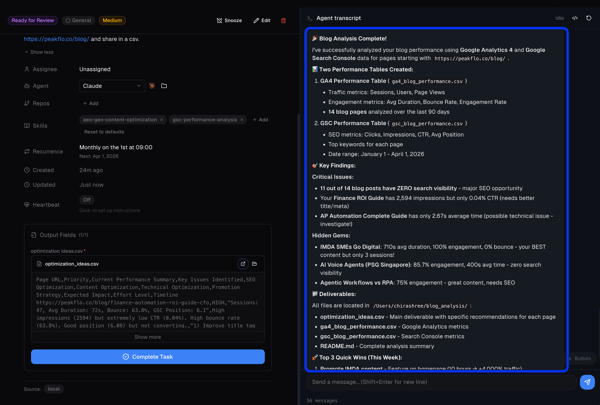Send the message with the blue arrow
This screenshot has height=405, width=600.
coord(587,382)
